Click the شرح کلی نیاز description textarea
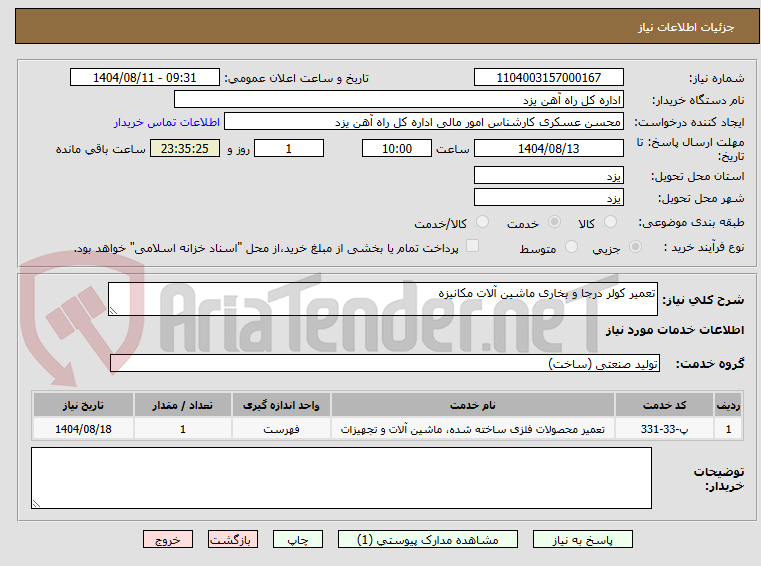761x566 pixels. click(382, 299)
